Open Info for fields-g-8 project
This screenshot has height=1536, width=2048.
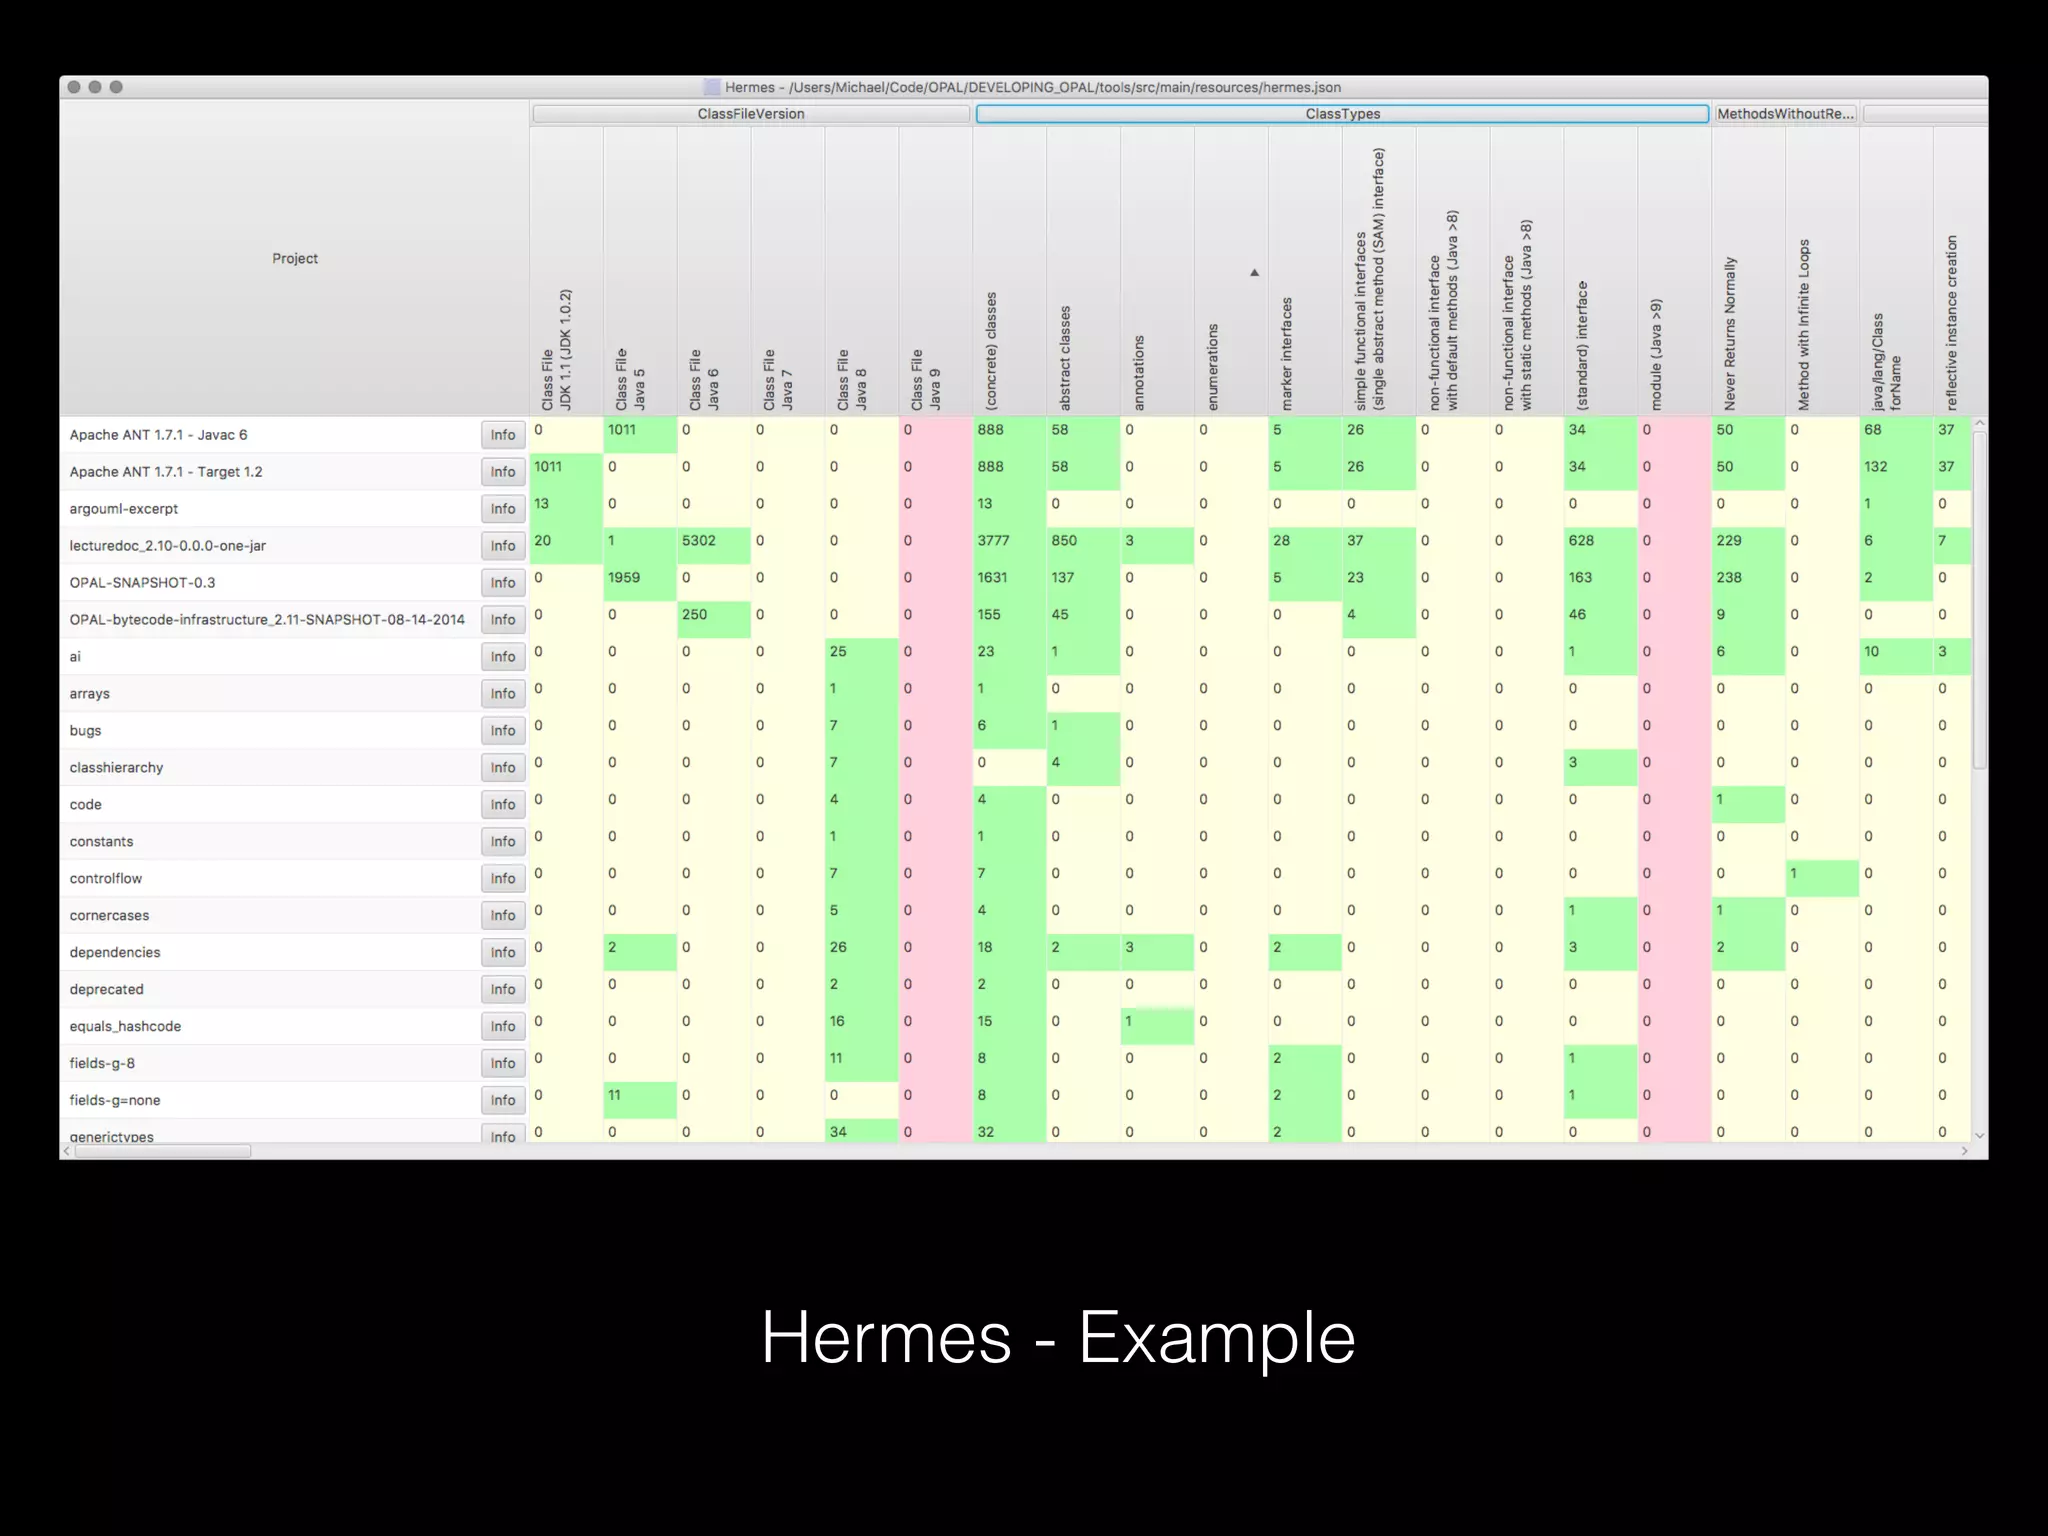click(503, 1064)
